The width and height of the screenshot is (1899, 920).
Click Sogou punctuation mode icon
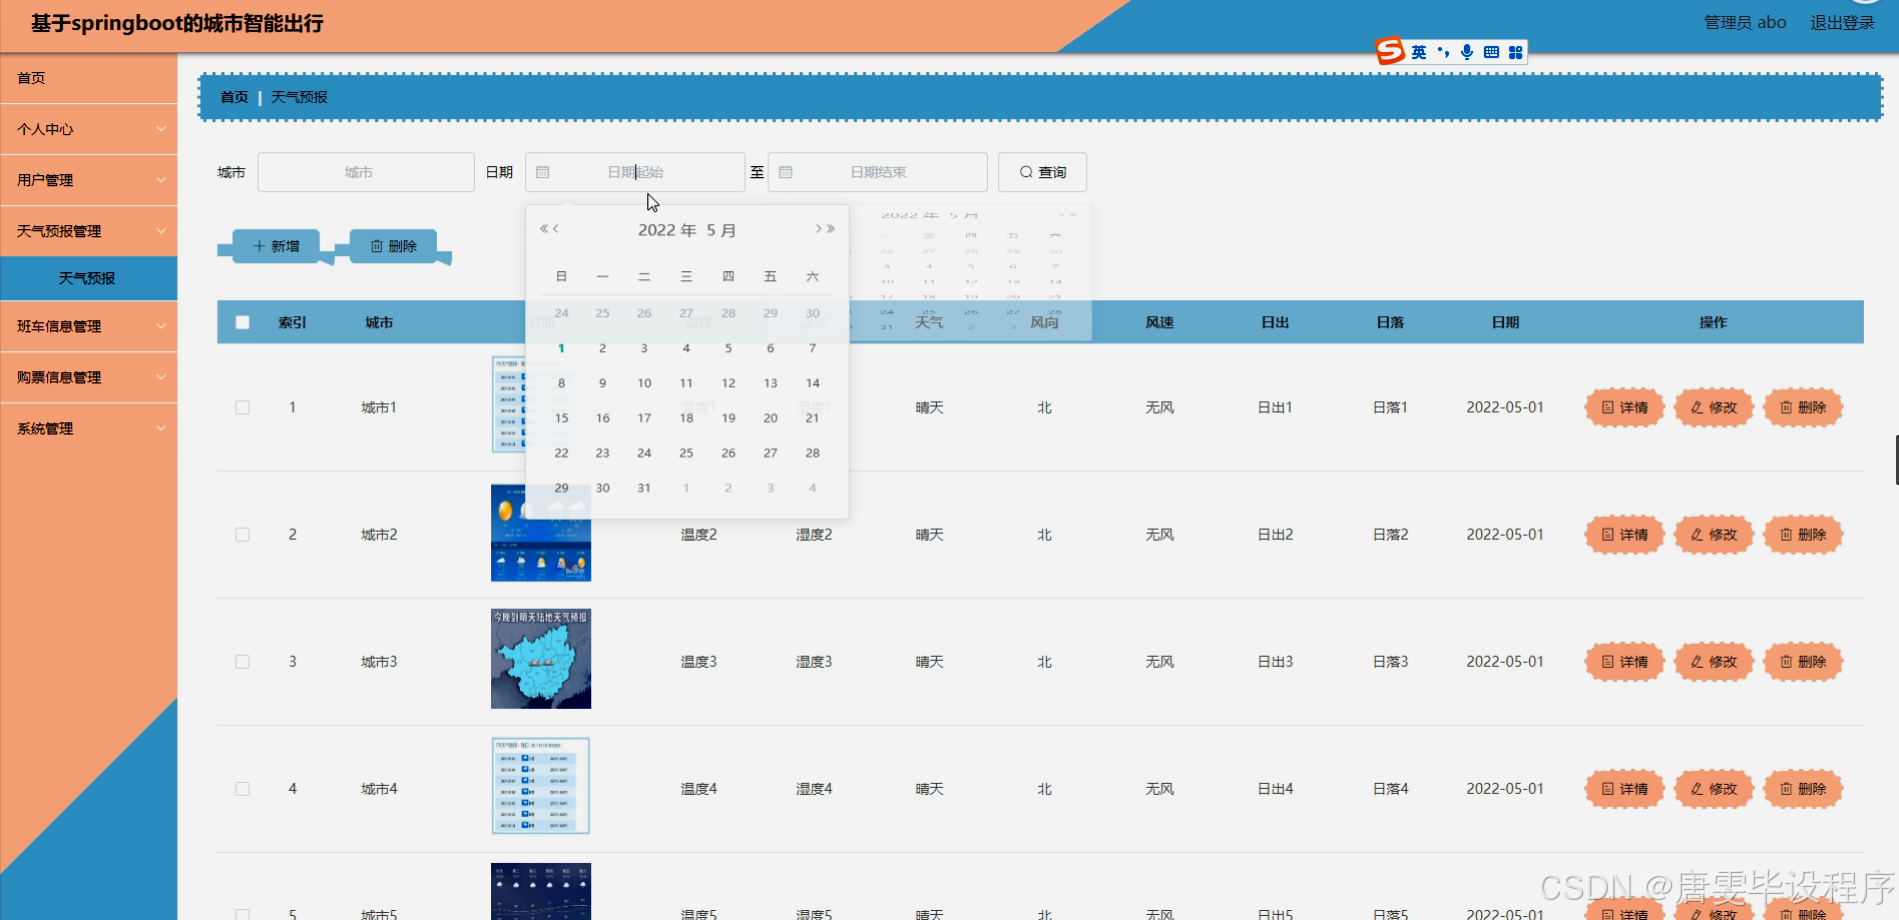[1443, 52]
